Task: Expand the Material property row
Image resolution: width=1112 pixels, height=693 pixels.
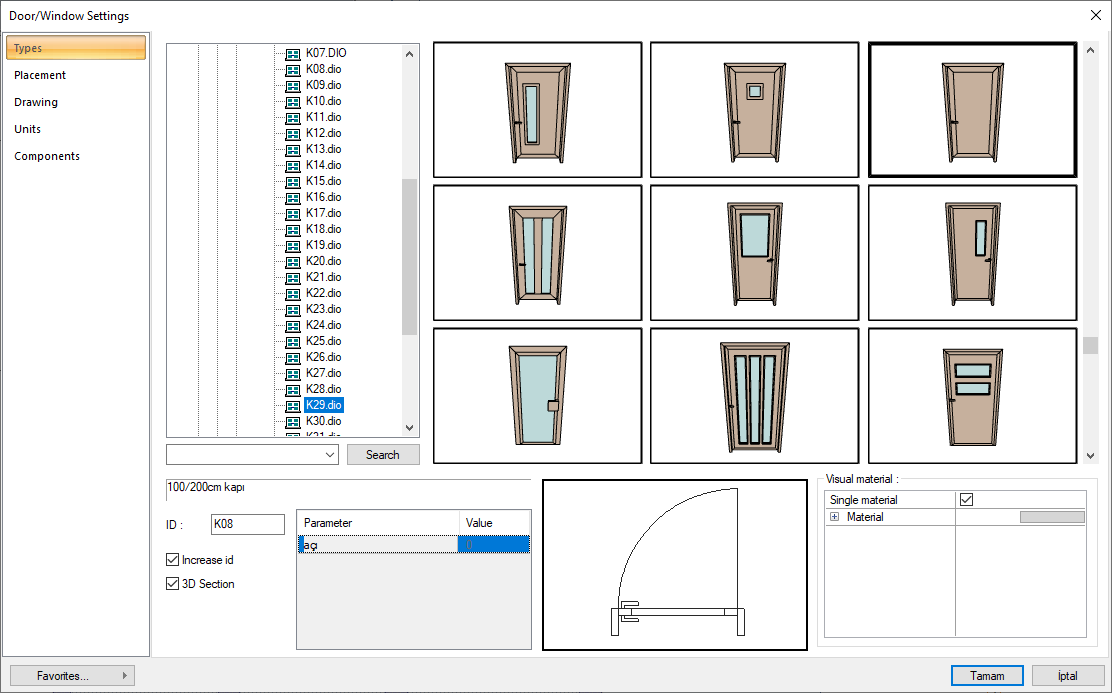Action: pos(834,517)
